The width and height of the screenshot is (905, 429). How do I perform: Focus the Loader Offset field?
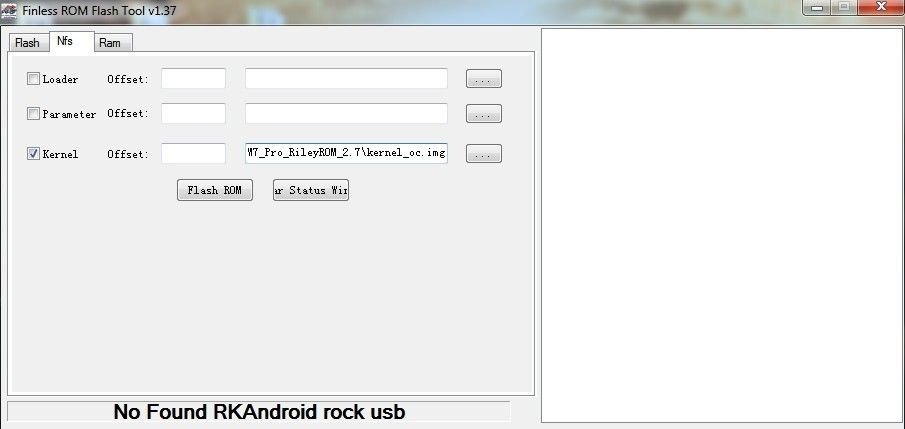click(x=193, y=79)
